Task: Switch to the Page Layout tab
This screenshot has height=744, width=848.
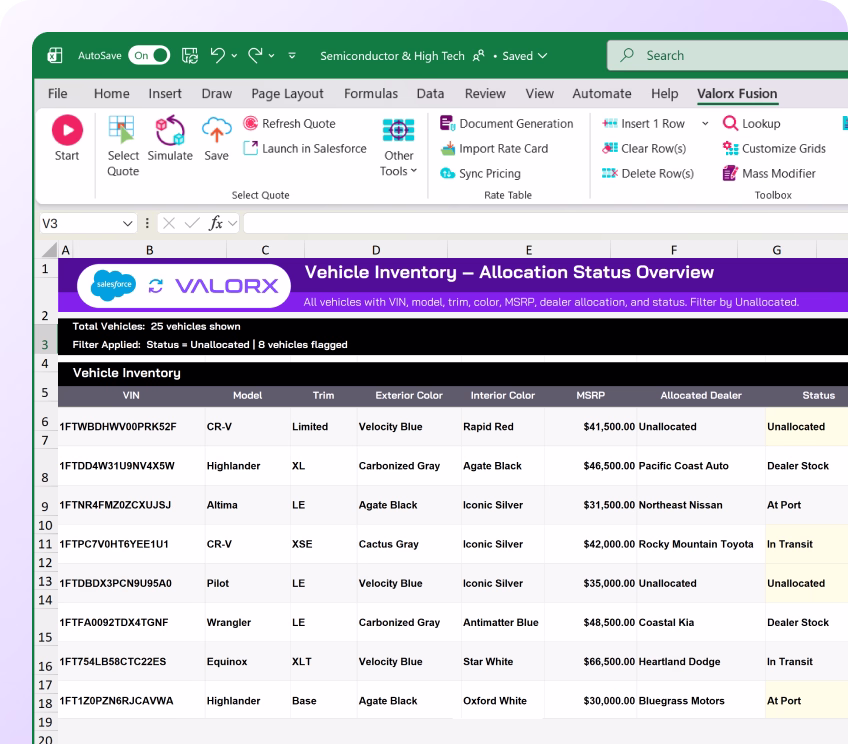Action: click(x=287, y=94)
